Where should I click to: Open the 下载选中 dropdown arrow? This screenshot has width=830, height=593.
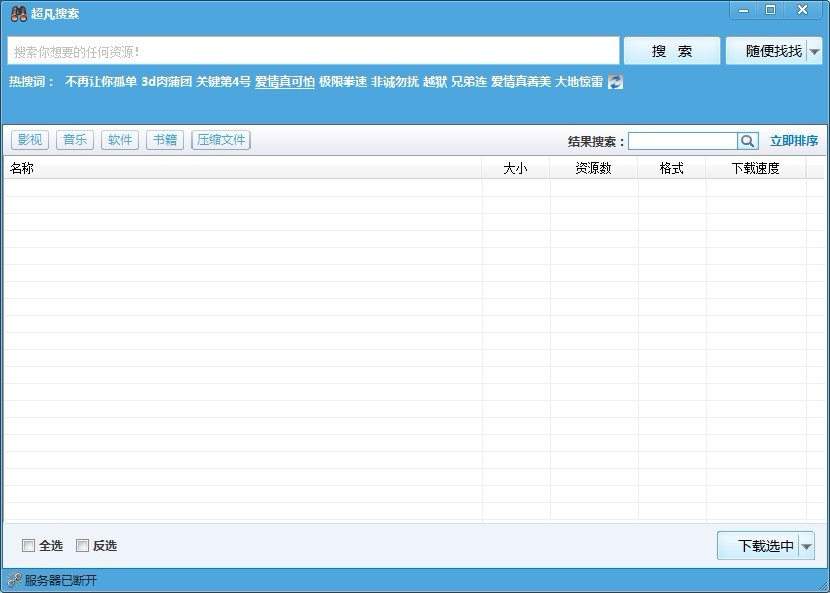(x=807, y=546)
